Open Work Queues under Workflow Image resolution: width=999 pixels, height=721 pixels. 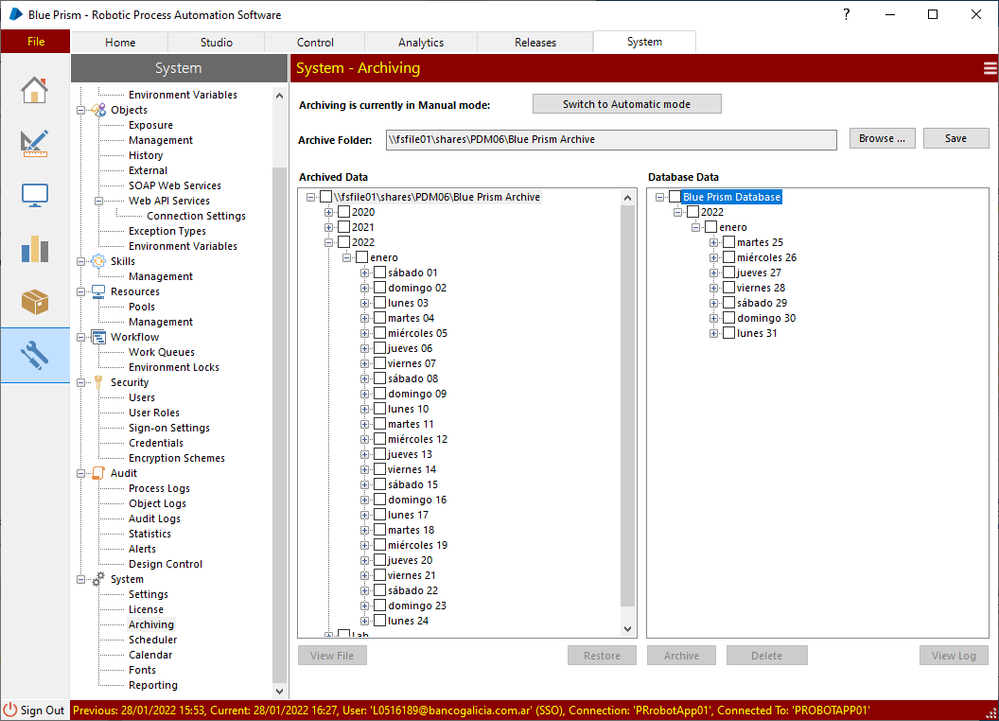[162, 352]
